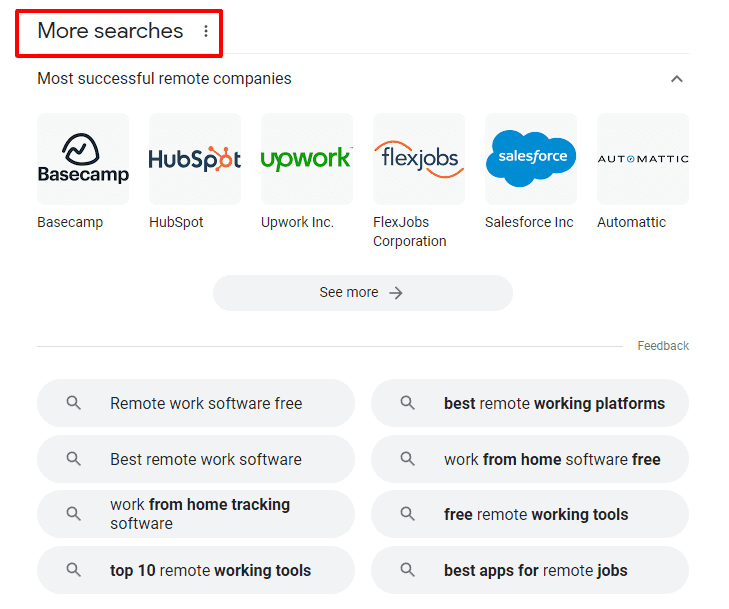
Task: Select work from home tracking software suggestion
Action: click(x=196, y=514)
